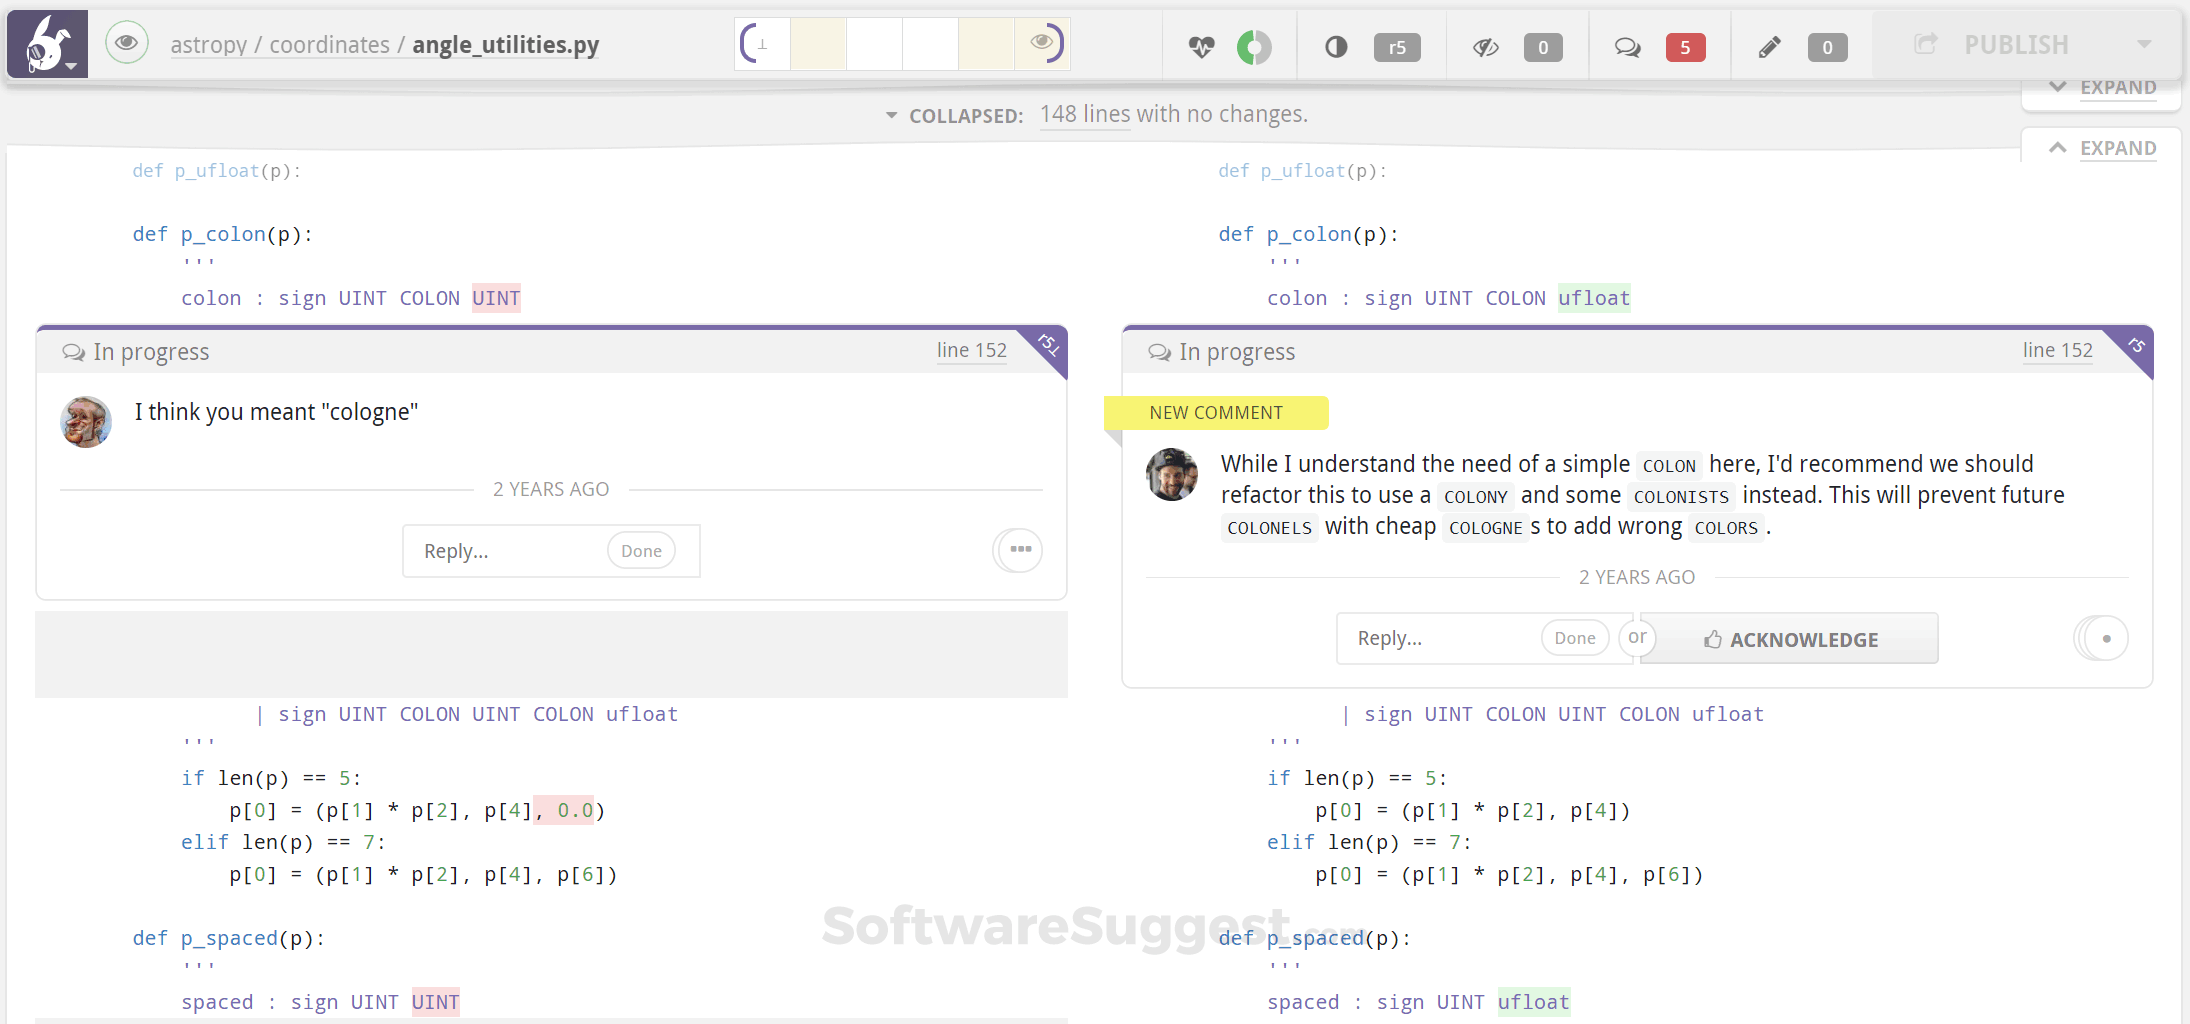2190x1024 pixels.
Task: Click the chat icon on the 'In progress' discussion
Action: pyautogui.click(x=73, y=351)
